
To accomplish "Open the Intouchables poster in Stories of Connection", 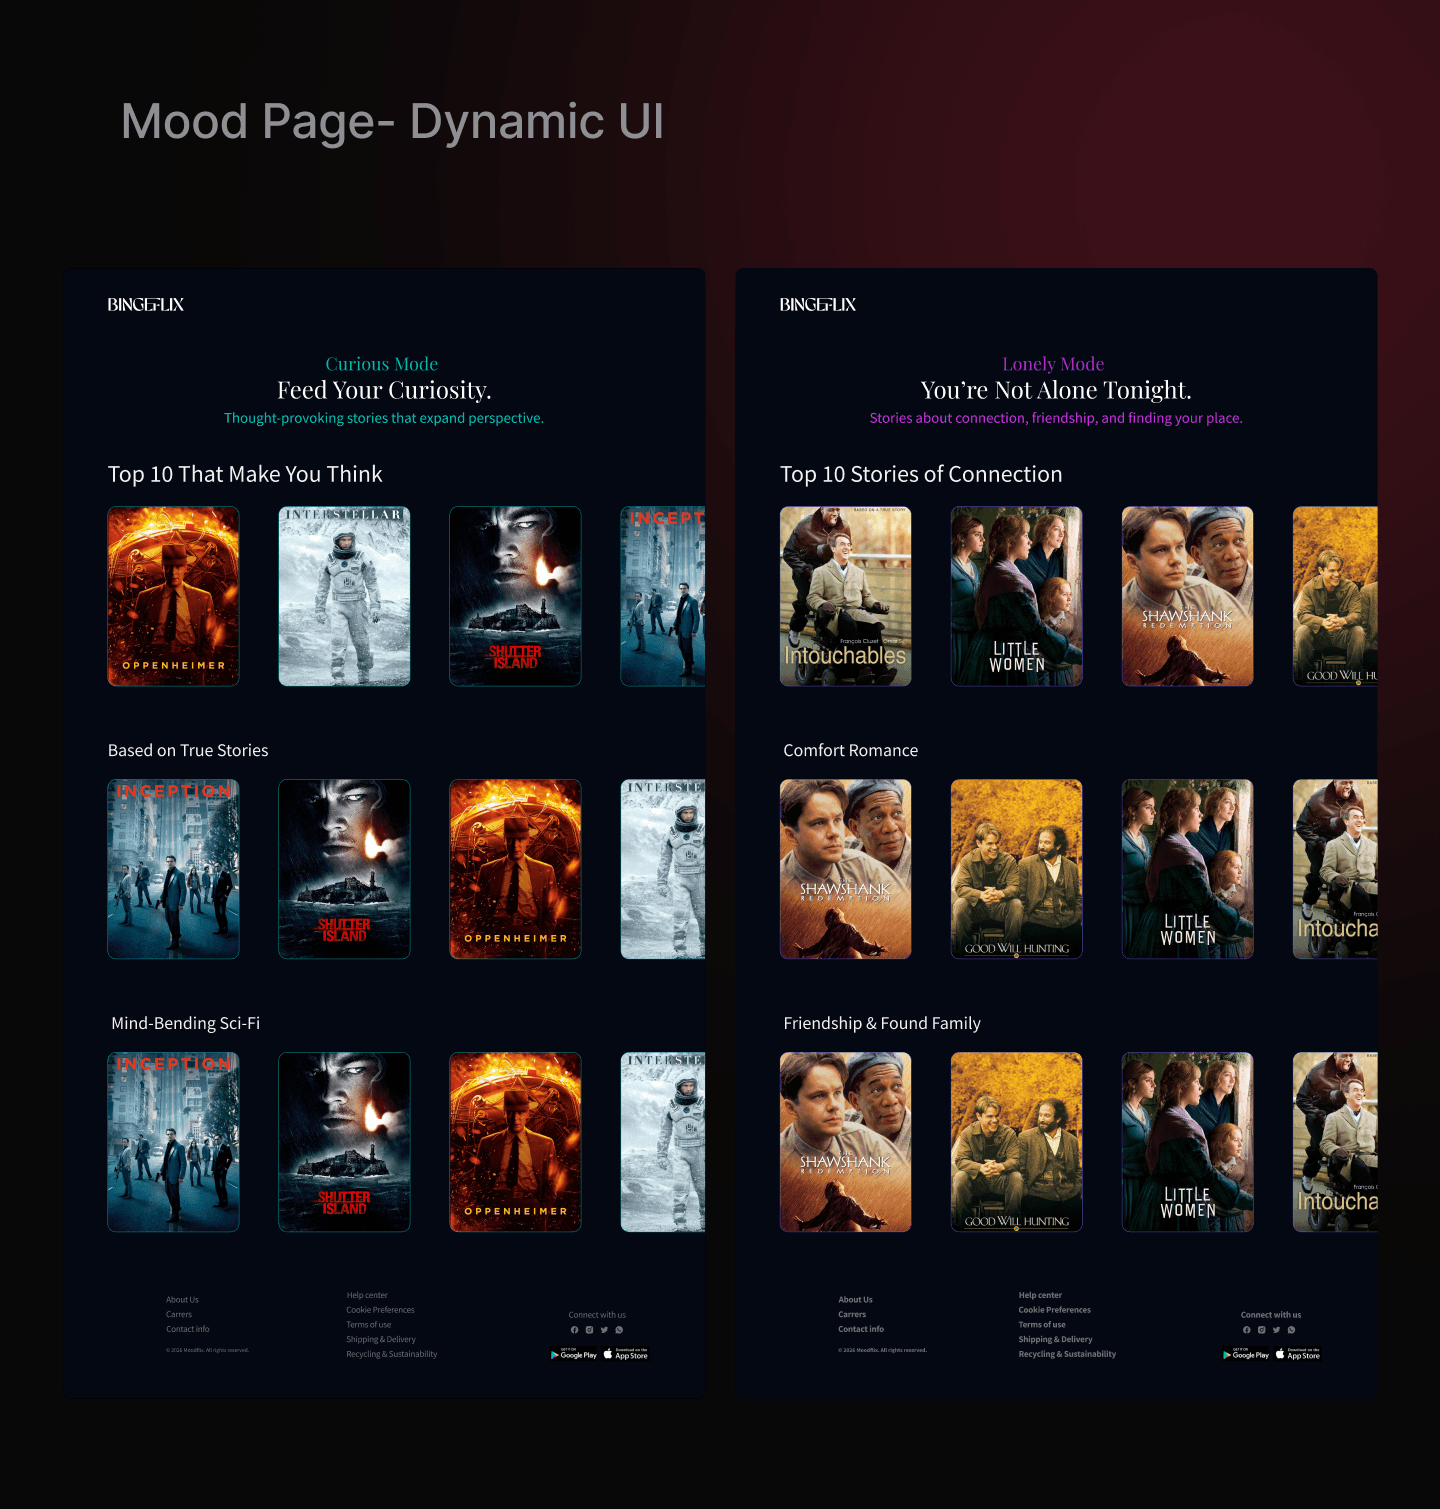I will (845, 596).
